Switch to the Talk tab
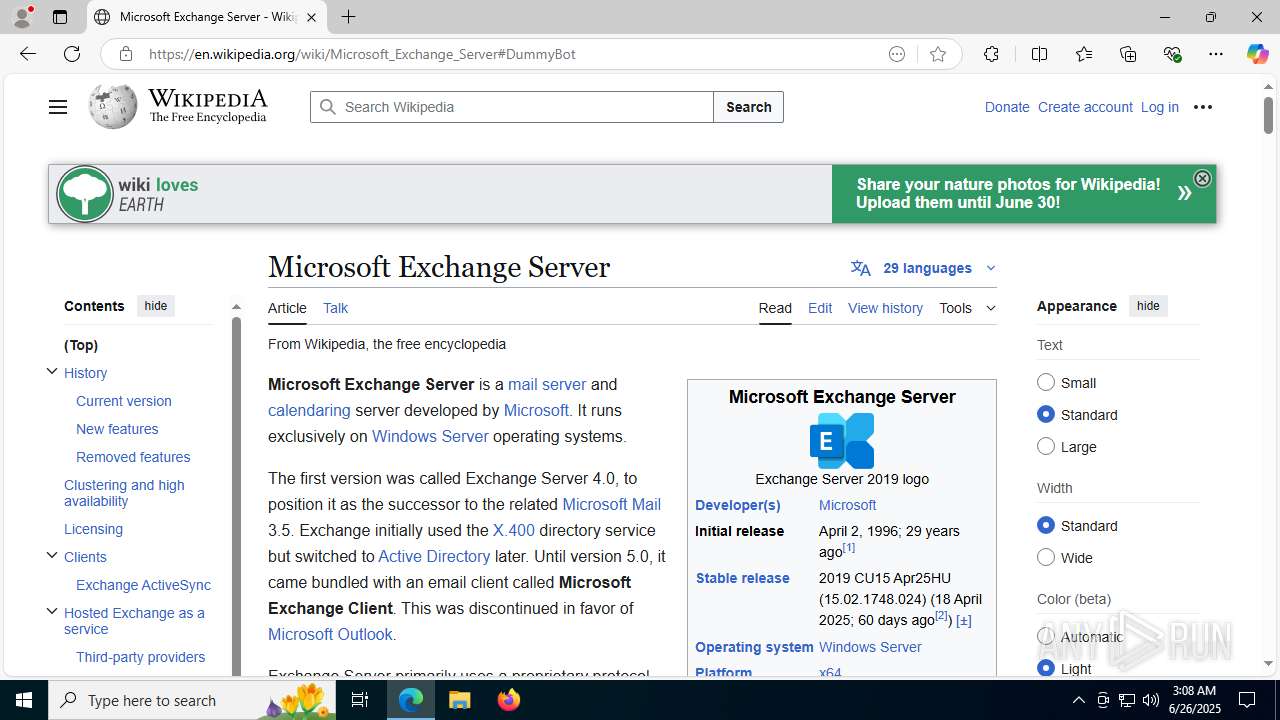This screenshot has width=1280, height=720. 335,308
